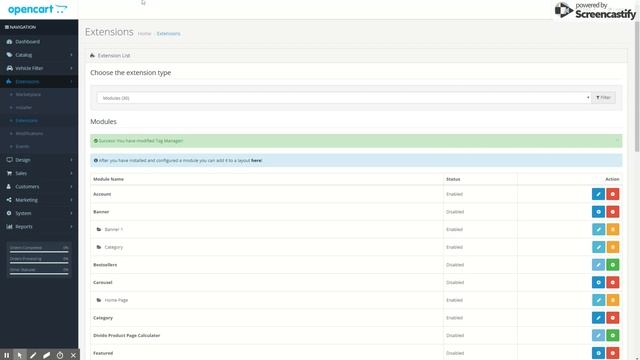640x360 pixels.
Task: Expand the Catalog menu
Action: click(39, 55)
